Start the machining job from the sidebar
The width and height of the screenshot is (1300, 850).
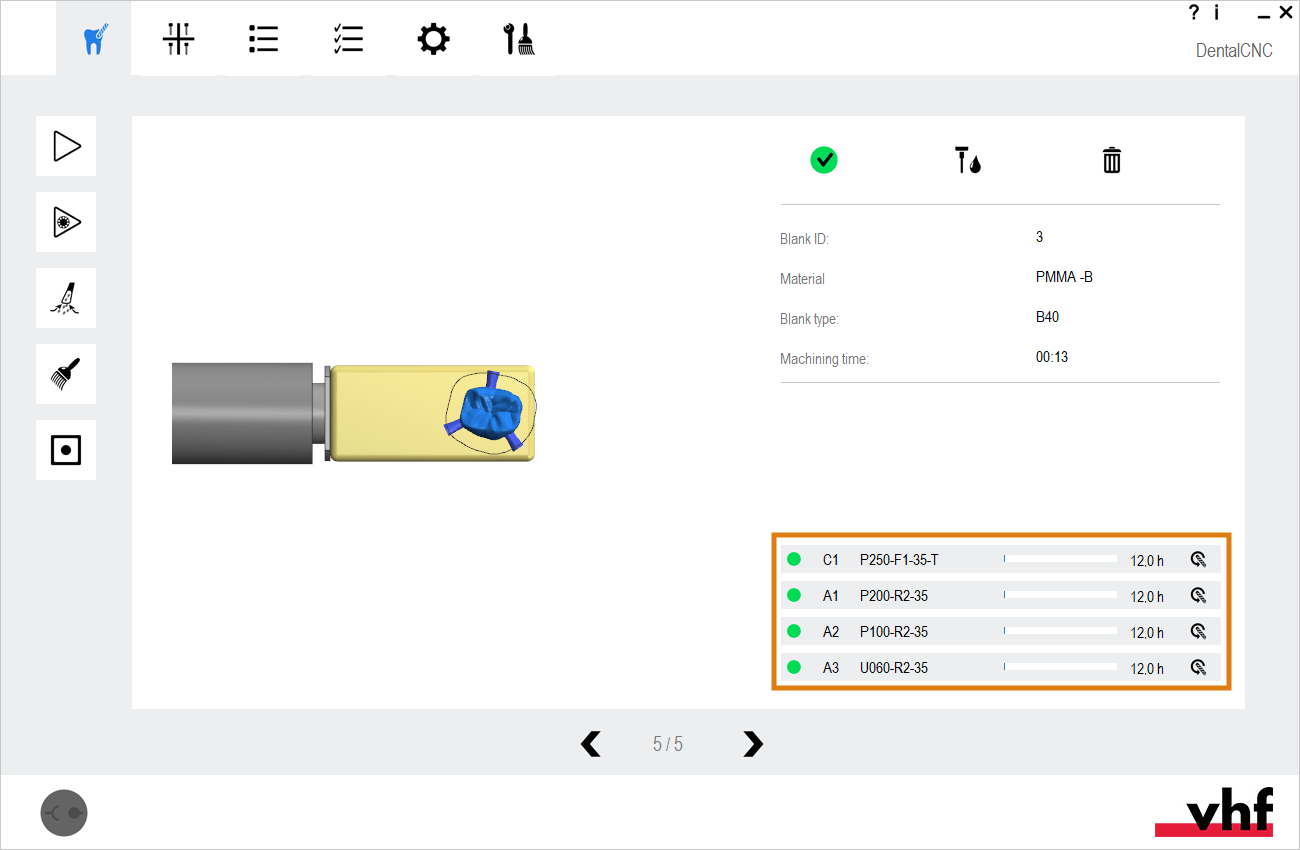click(65, 146)
